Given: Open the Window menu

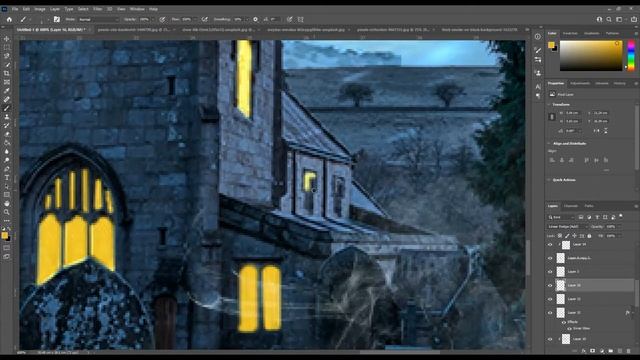Looking at the screenshot, I should 137,9.
